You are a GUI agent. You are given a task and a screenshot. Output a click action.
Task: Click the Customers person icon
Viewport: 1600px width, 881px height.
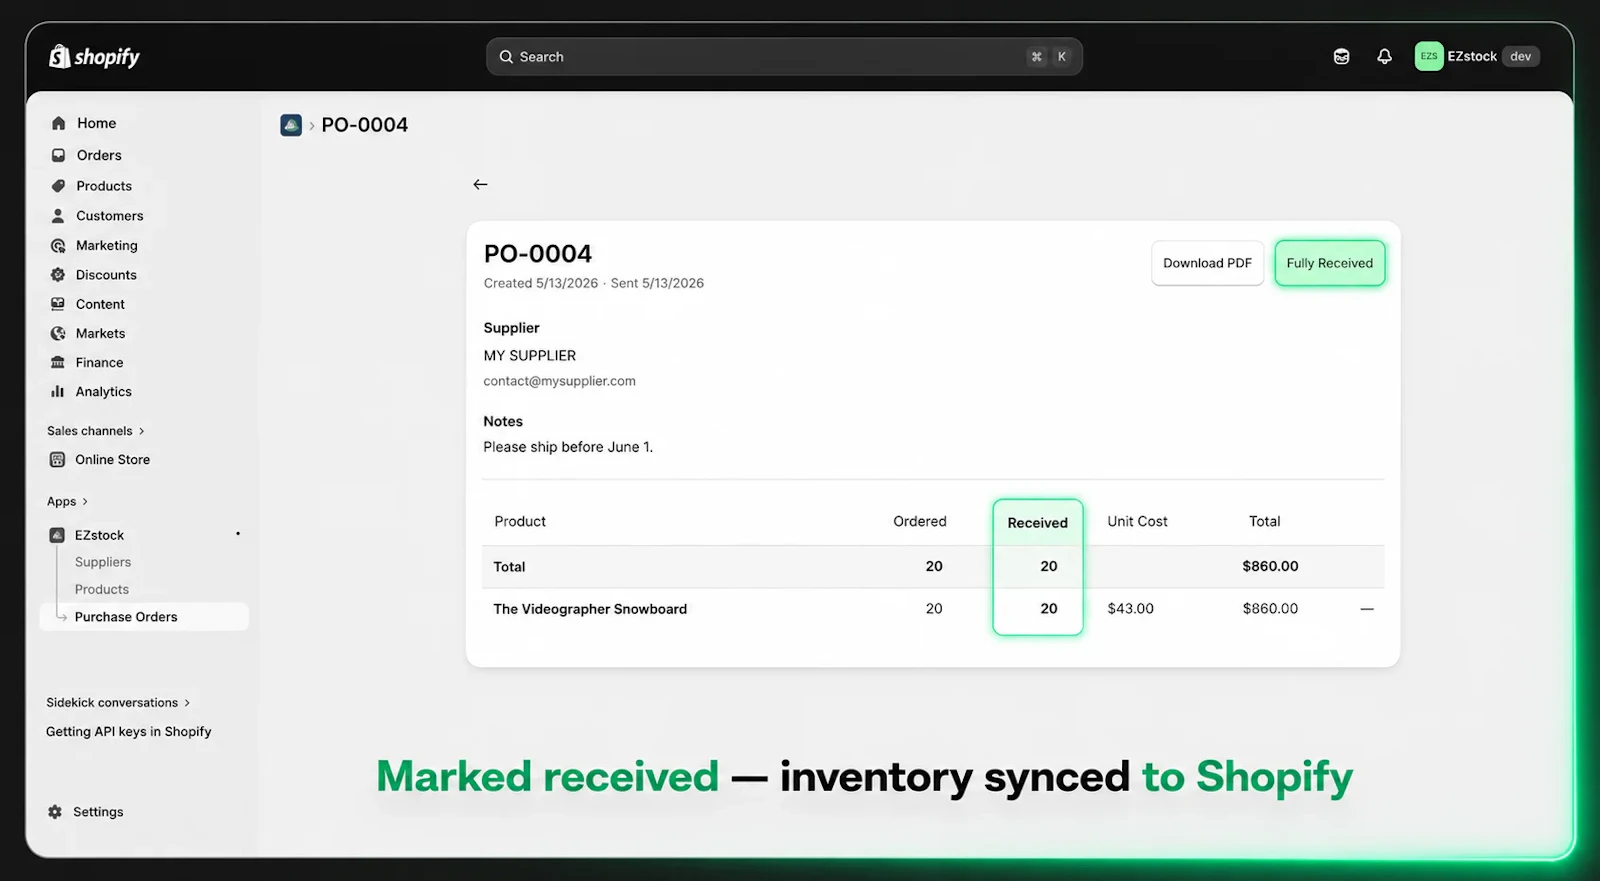58,216
